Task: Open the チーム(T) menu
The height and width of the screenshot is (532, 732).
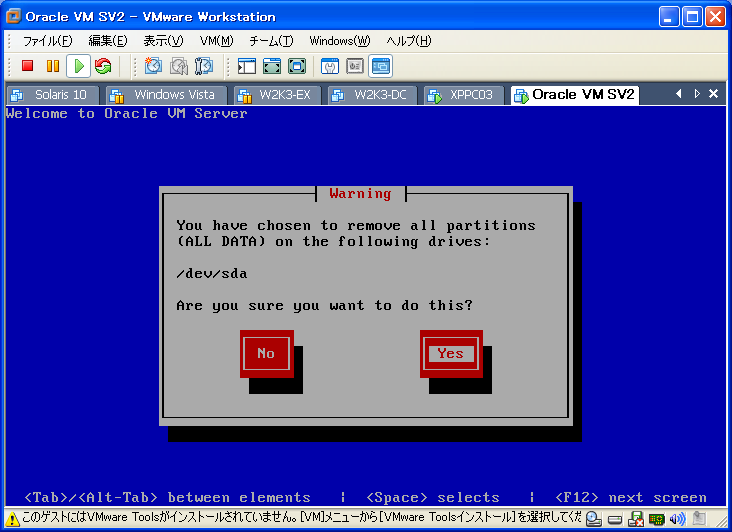Action: pos(271,41)
